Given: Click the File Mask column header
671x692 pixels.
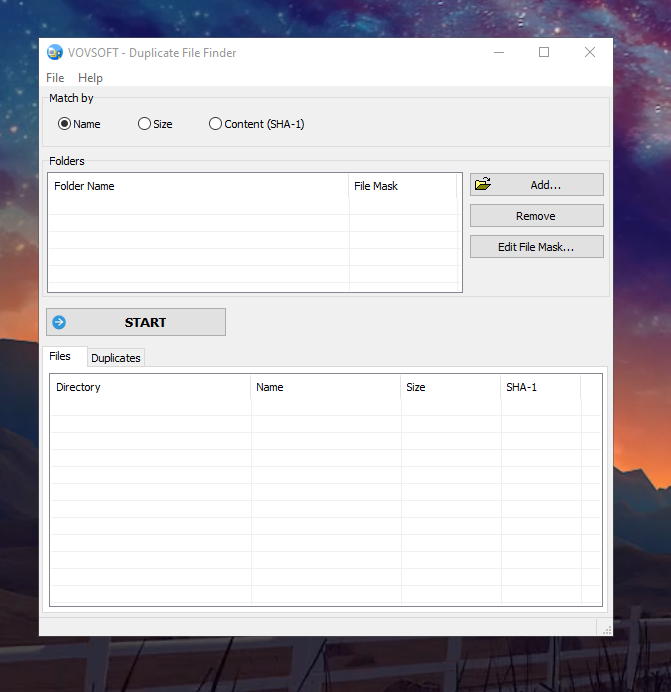Looking at the screenshot, I should pos(403,186).
